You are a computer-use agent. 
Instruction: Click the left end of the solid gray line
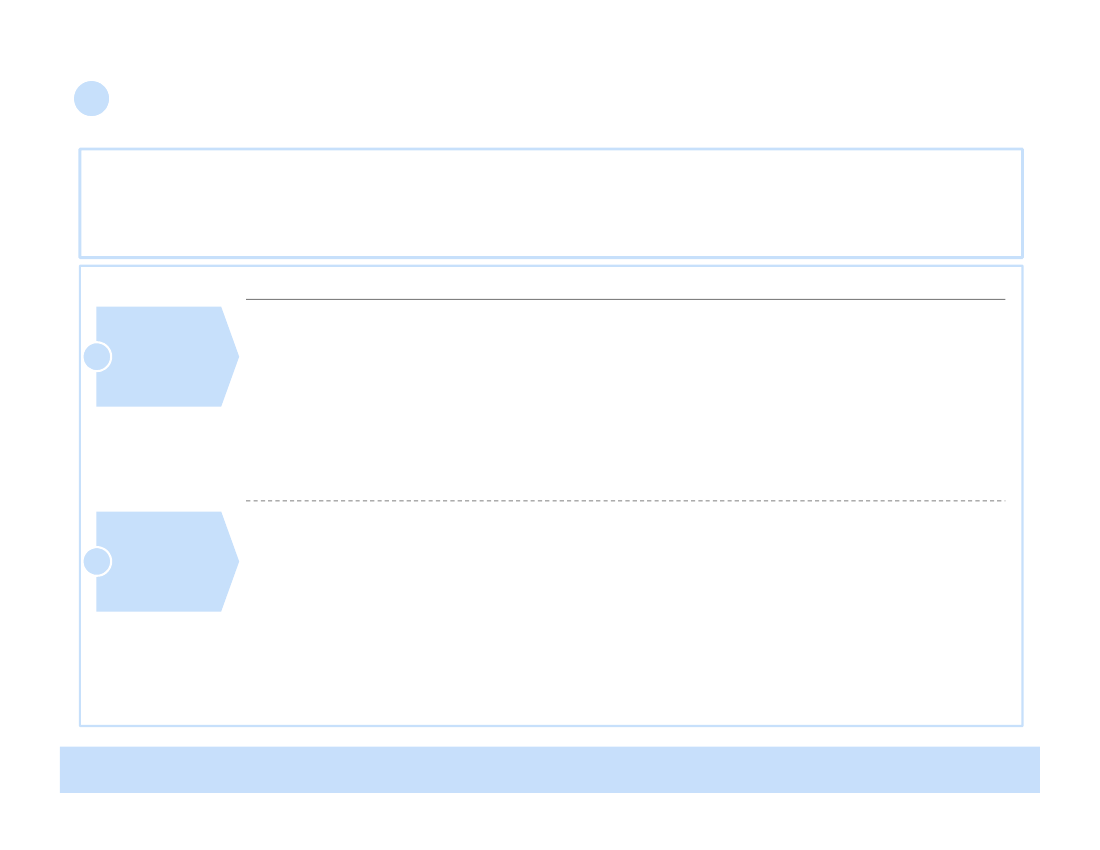click(248, 299)
